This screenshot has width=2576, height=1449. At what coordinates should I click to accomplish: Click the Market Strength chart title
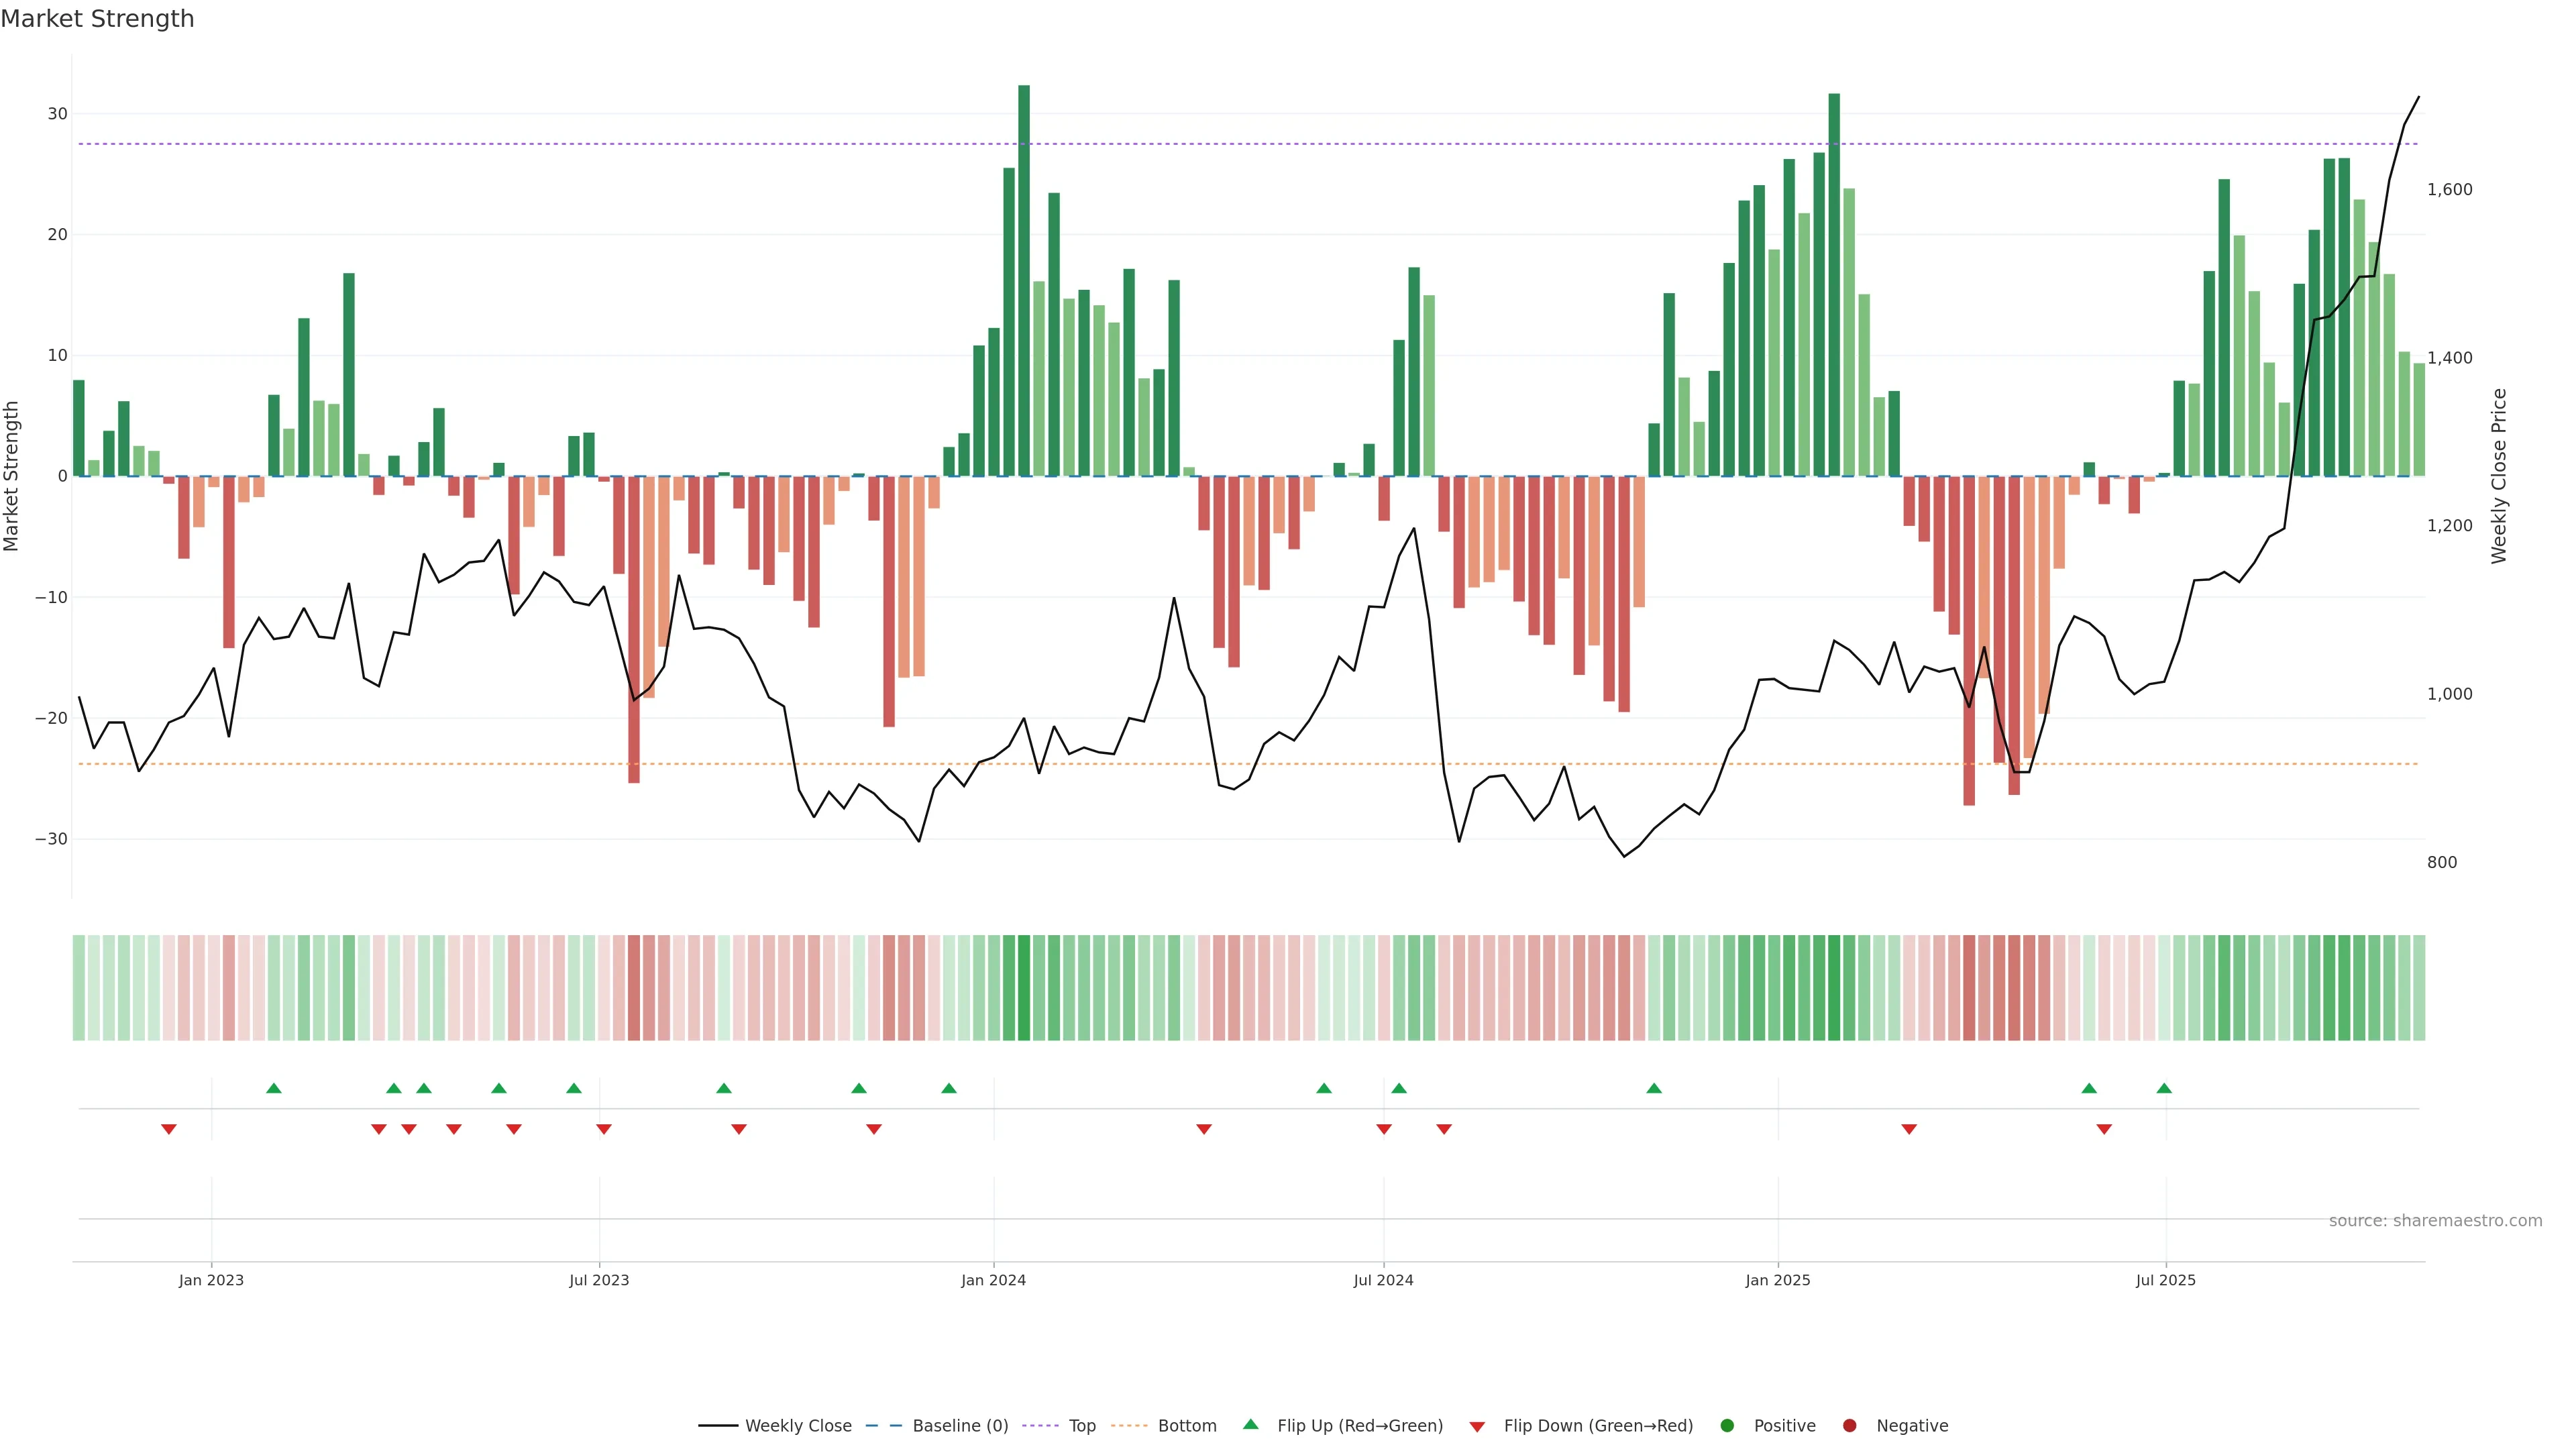click(x=97, y=19)
